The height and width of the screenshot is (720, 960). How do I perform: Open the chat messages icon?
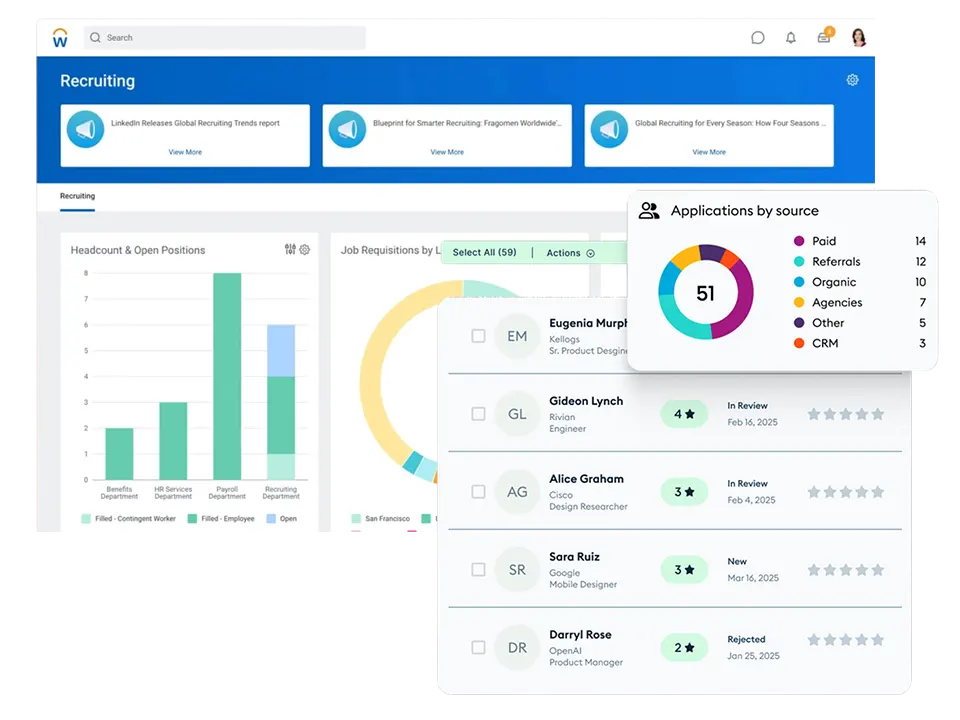(x=758, y=38)
